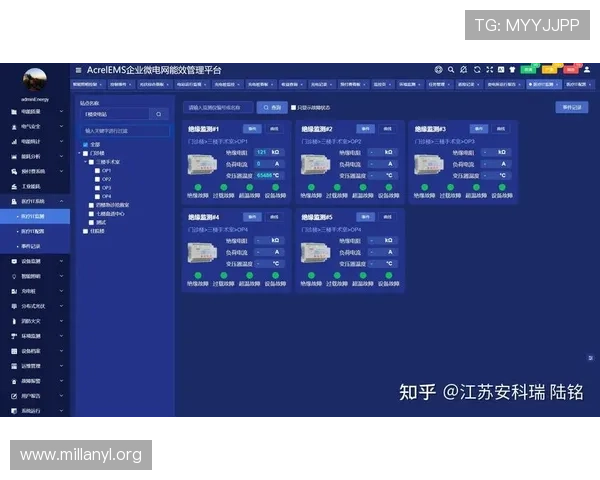
Task: Collapse the 门诊楼 tree node arrow
Action: pos(80,153)
